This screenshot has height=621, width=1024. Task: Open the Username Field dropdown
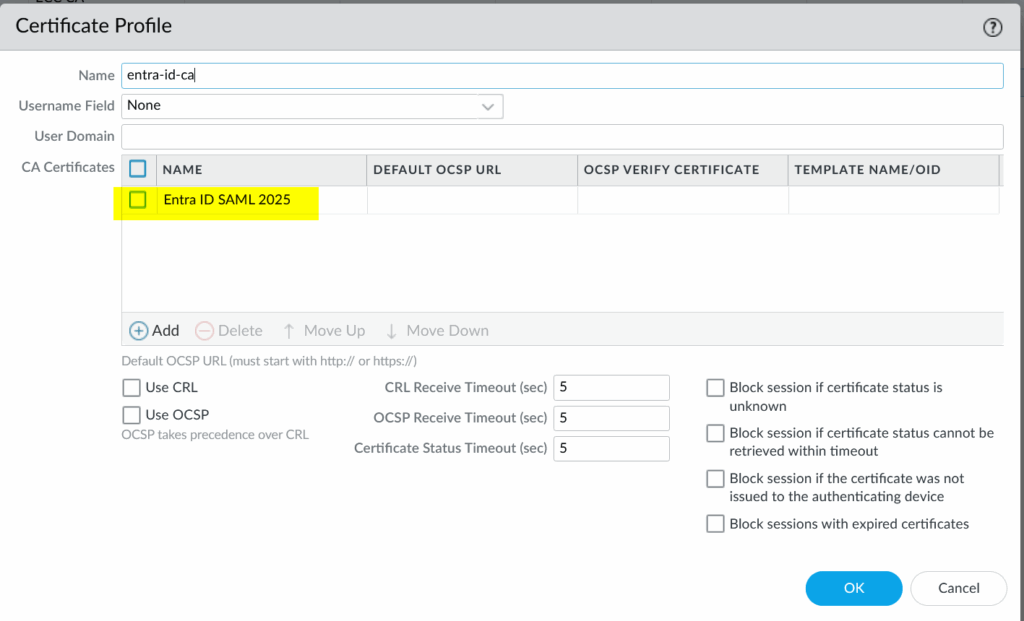pos(312,106)
